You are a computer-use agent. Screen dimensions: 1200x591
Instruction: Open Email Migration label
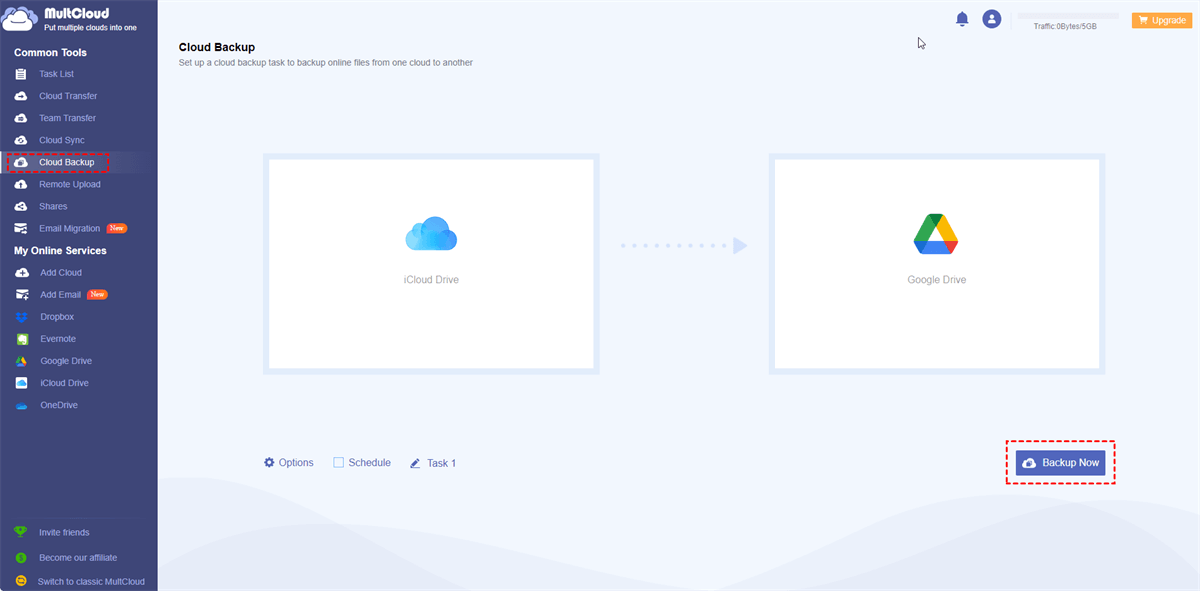tap(70, 228)
